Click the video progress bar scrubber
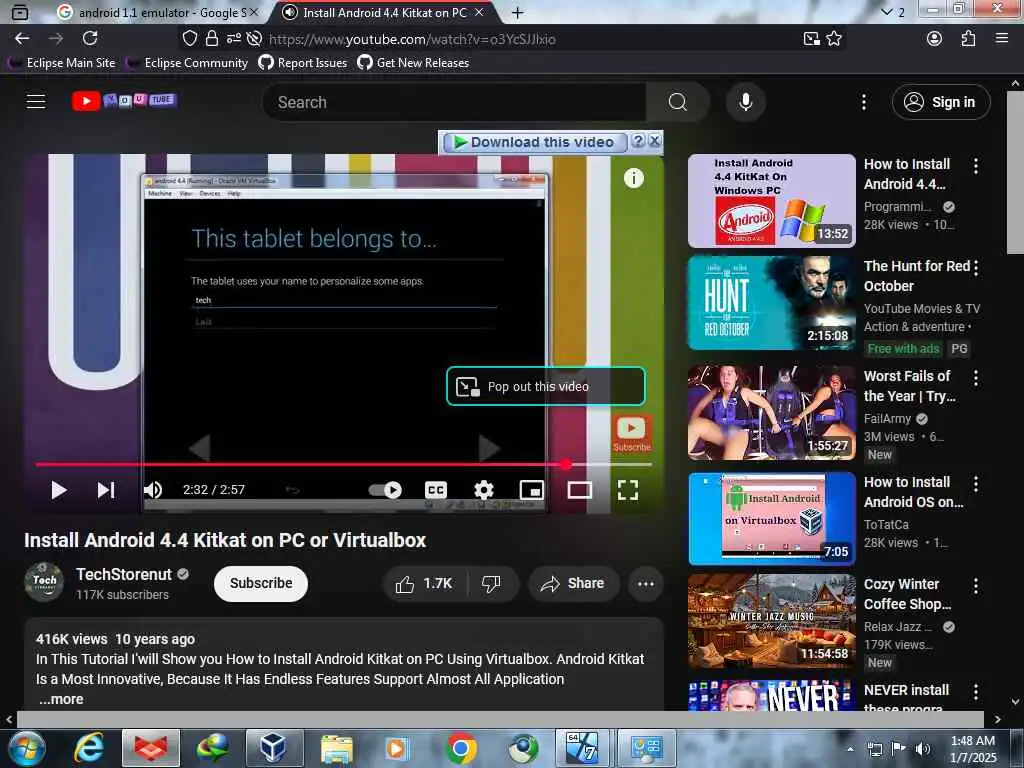Screen dimensions: 1024x768 coord(566,464)
